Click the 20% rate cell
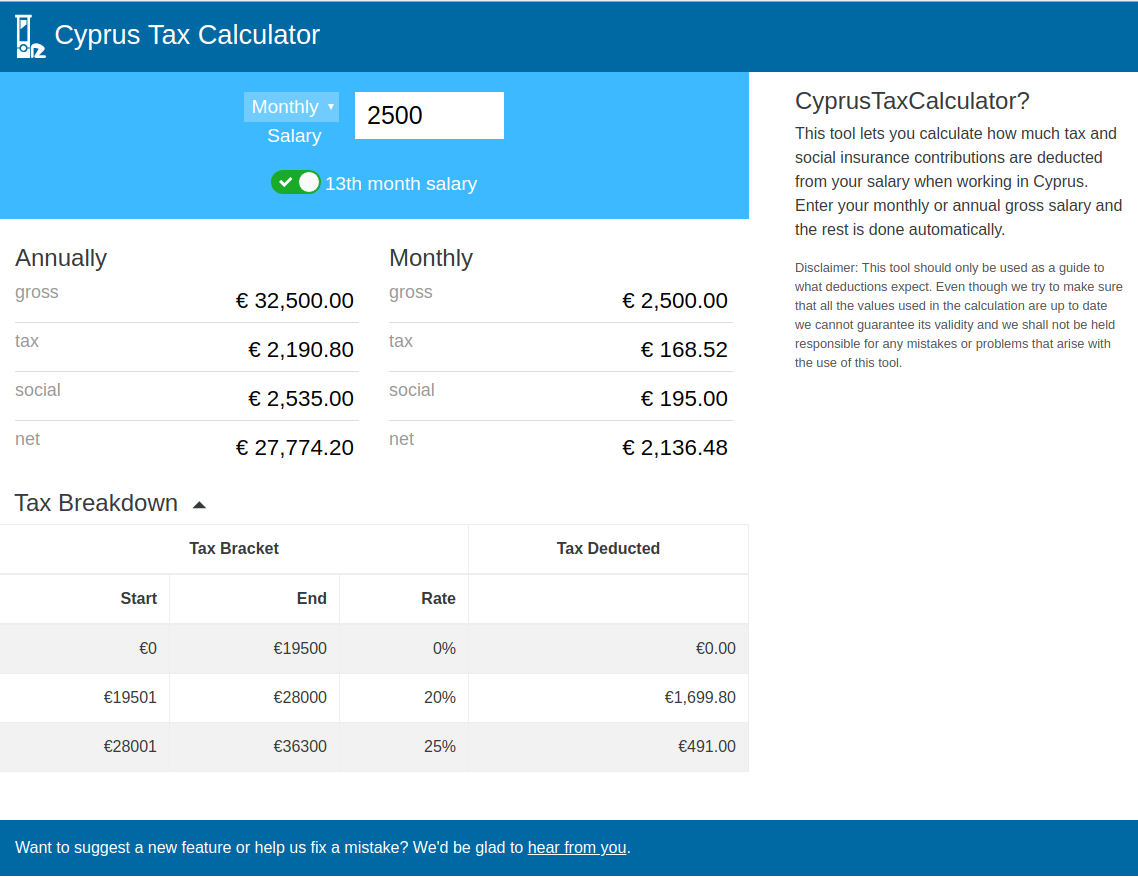 point(404,697)
